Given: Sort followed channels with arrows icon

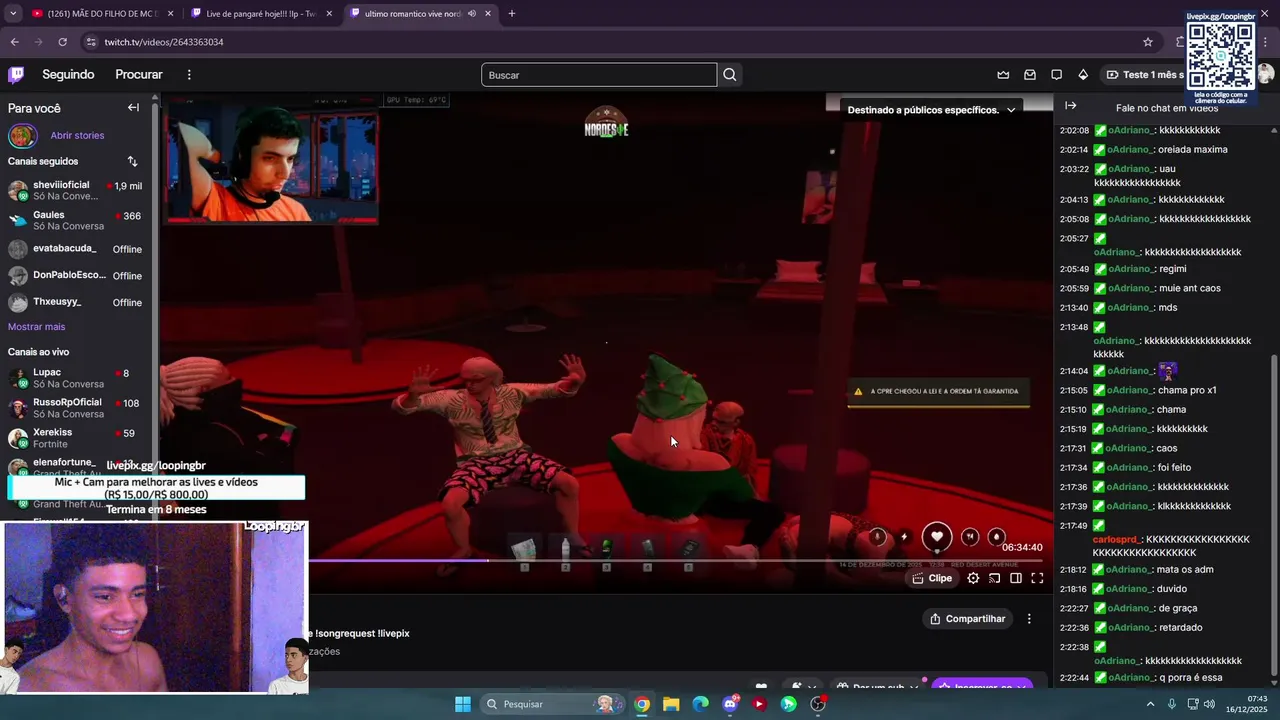Looking at the screenshot, I should (133, 161).
